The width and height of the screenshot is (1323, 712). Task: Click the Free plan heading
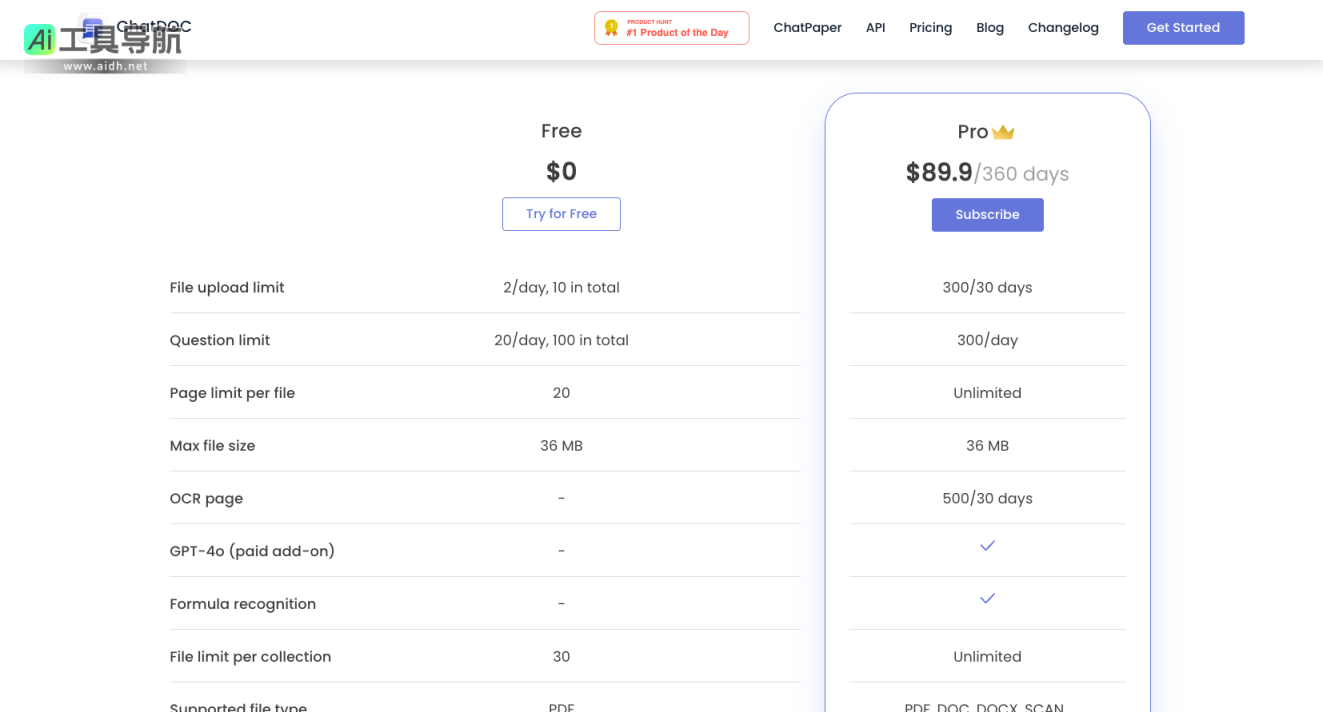561,131
